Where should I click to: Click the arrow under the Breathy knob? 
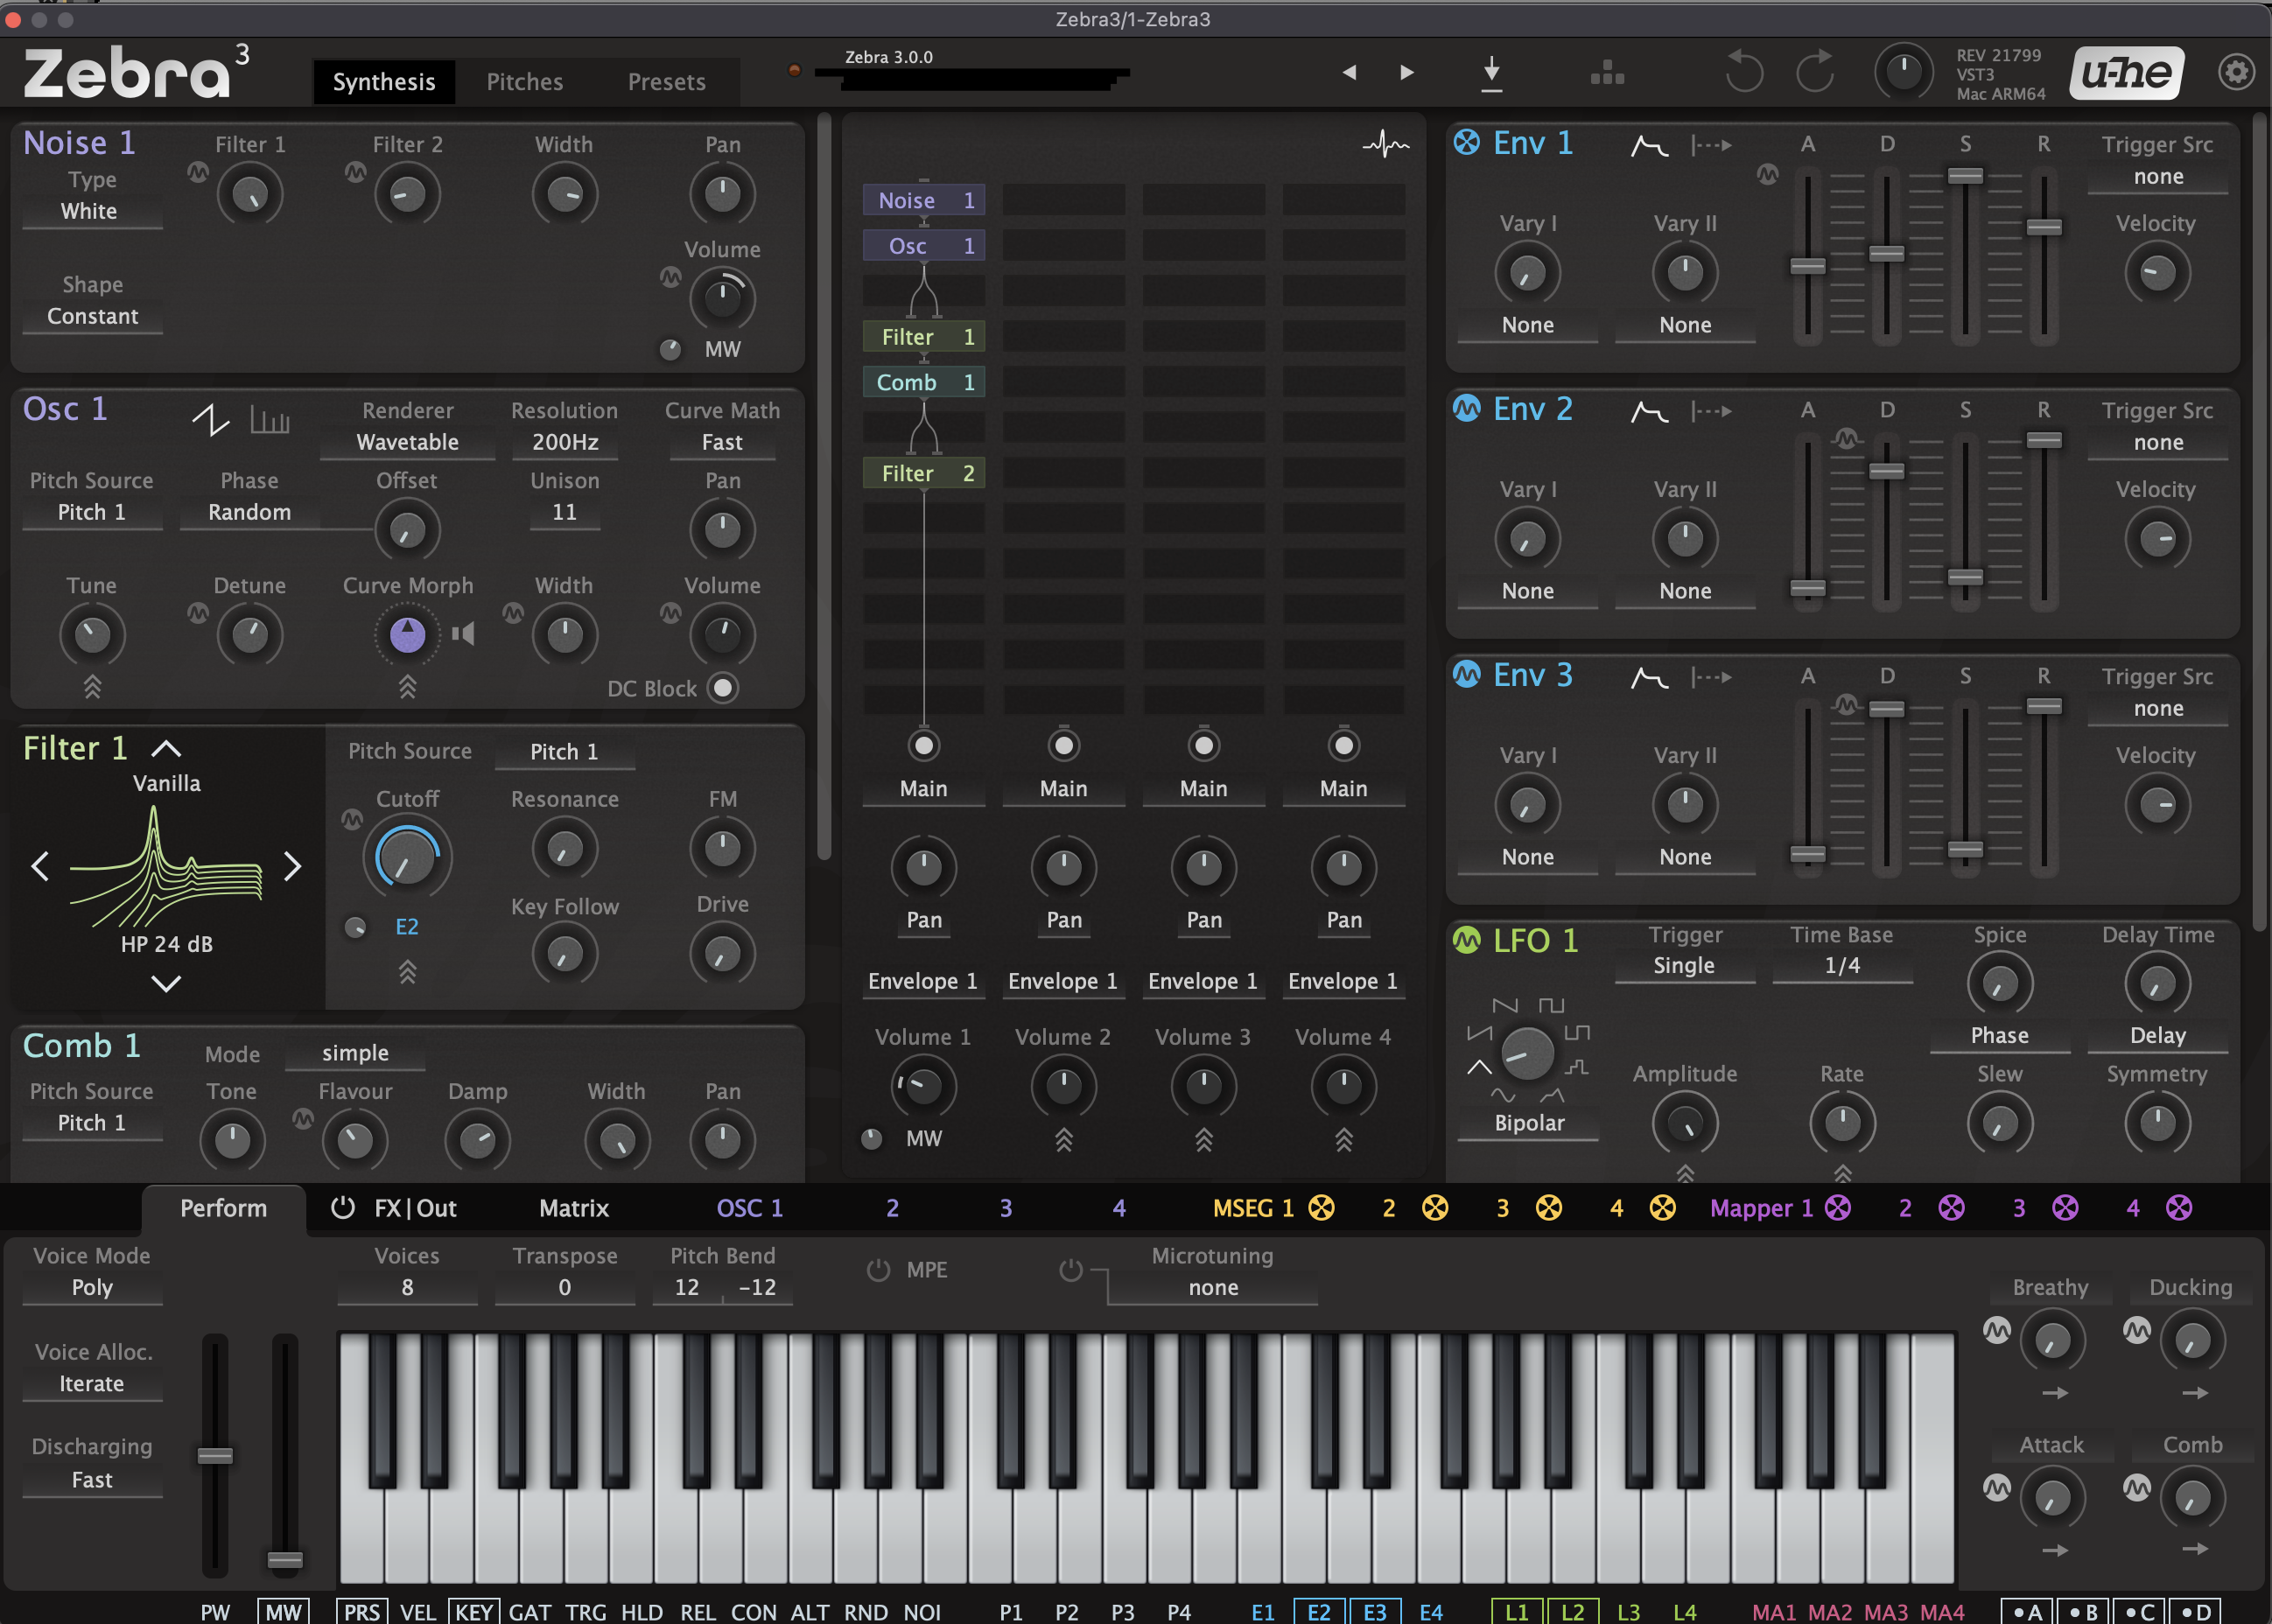2055,1393
